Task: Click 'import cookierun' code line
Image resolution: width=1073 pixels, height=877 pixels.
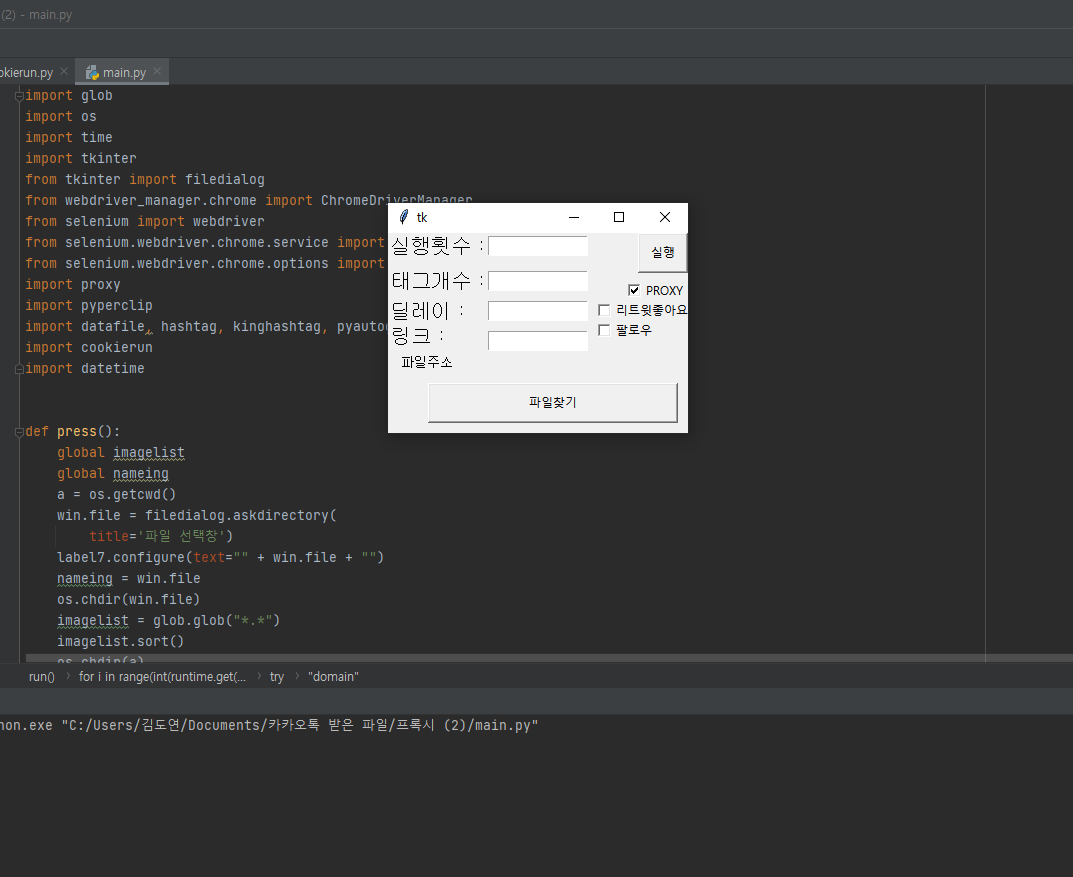Action: point(89,348)
